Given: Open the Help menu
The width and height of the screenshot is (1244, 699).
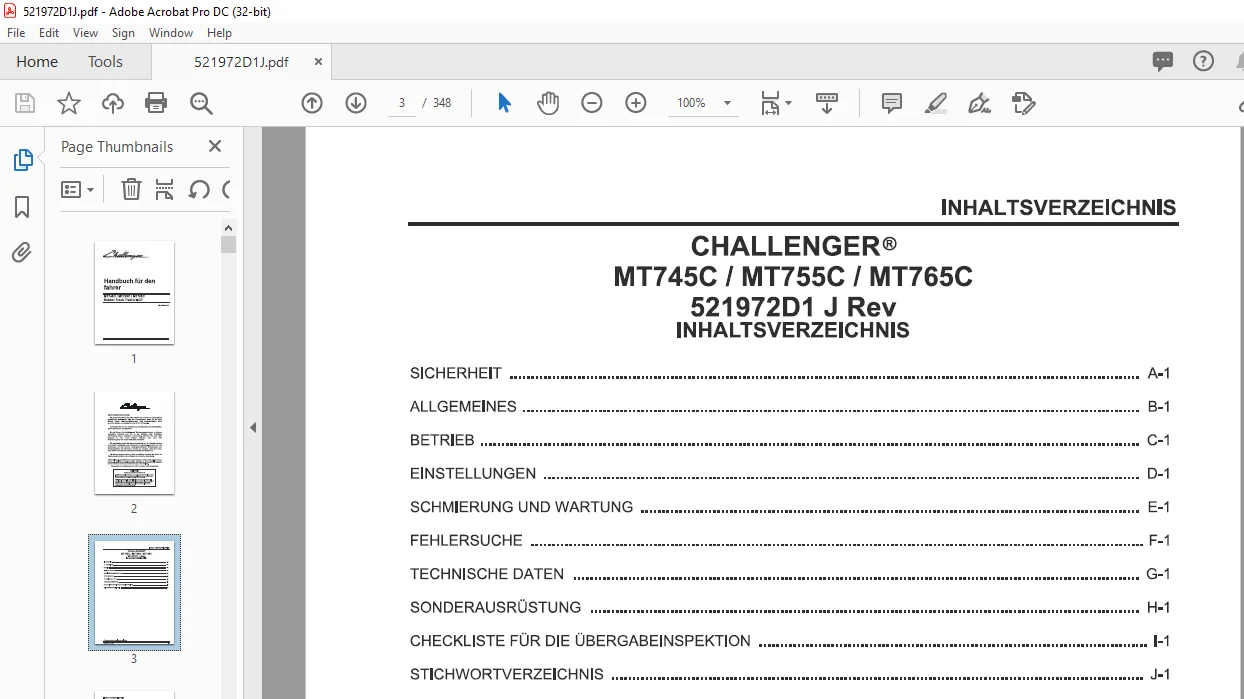Looking at the screenshot, I should click(219, 33).
